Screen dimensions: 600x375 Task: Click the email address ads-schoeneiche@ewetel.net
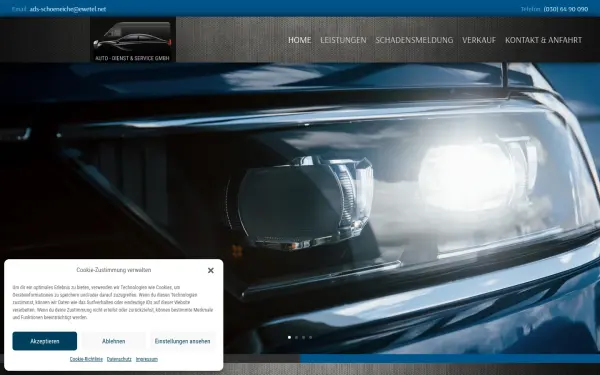point(68,9)
